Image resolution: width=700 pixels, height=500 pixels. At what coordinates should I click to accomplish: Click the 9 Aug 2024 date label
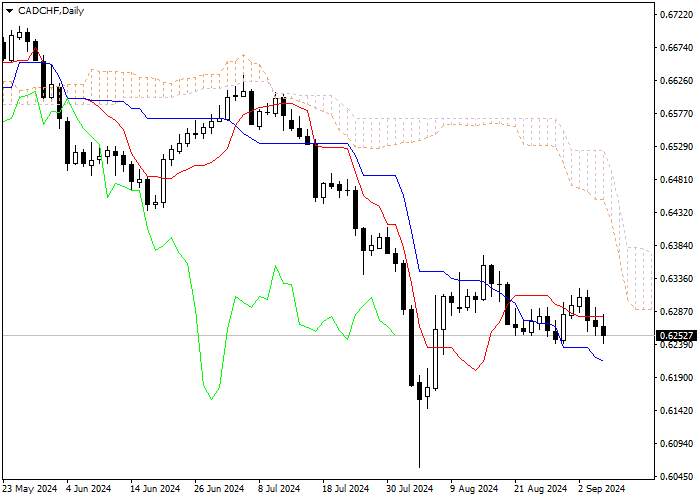click(x=474, y=489)
